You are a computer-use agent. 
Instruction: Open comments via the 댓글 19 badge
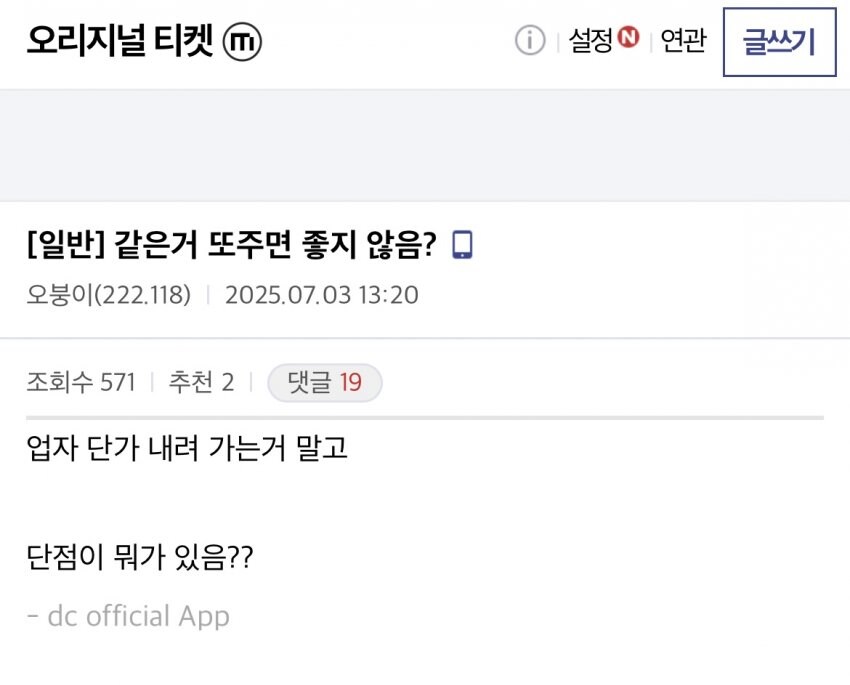[324, 383]
